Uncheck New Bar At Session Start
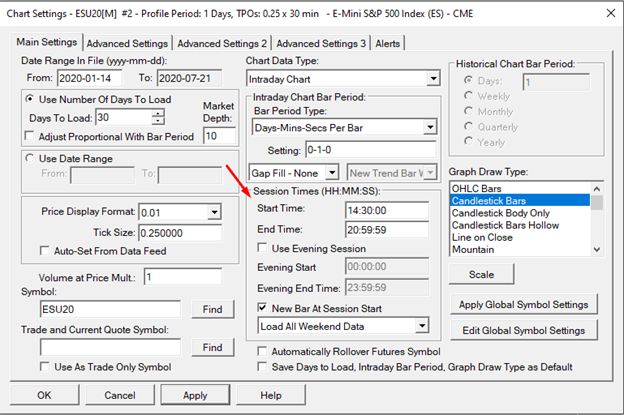Screen dimensions: 624x415 [x=263, y=308]
